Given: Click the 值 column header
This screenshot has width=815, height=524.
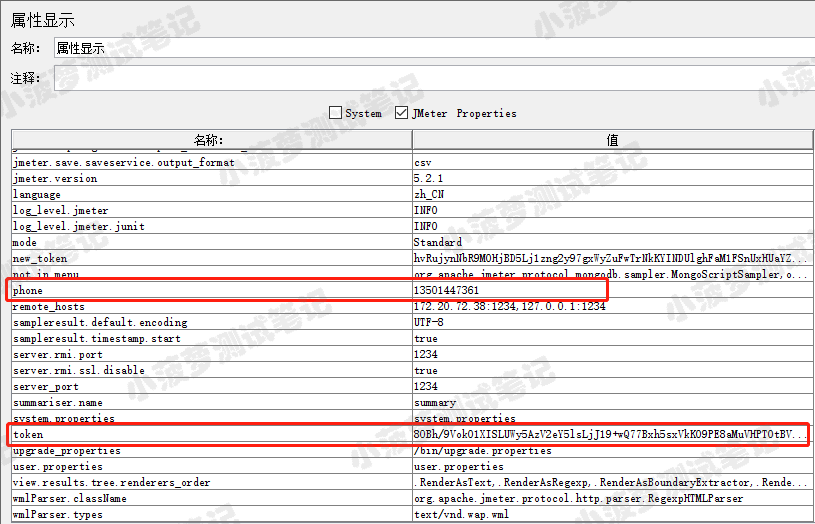Looking at the screenshot, I should 613,140.
